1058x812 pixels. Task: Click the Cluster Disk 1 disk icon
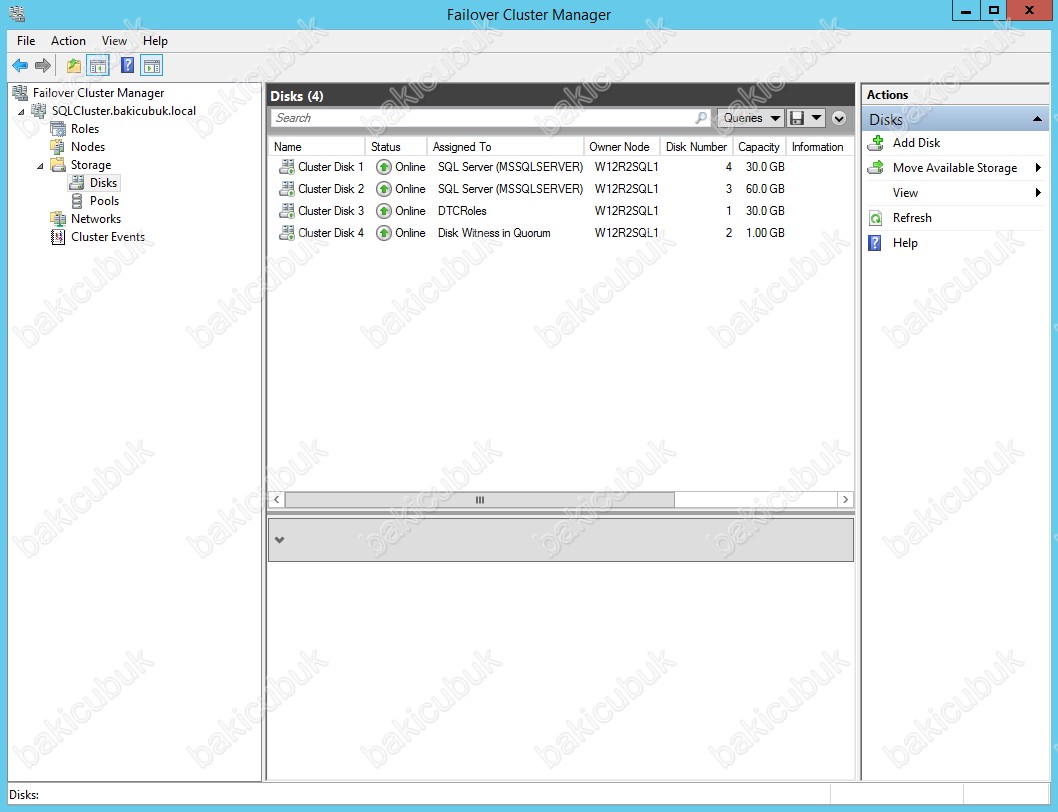coord(287,167)
